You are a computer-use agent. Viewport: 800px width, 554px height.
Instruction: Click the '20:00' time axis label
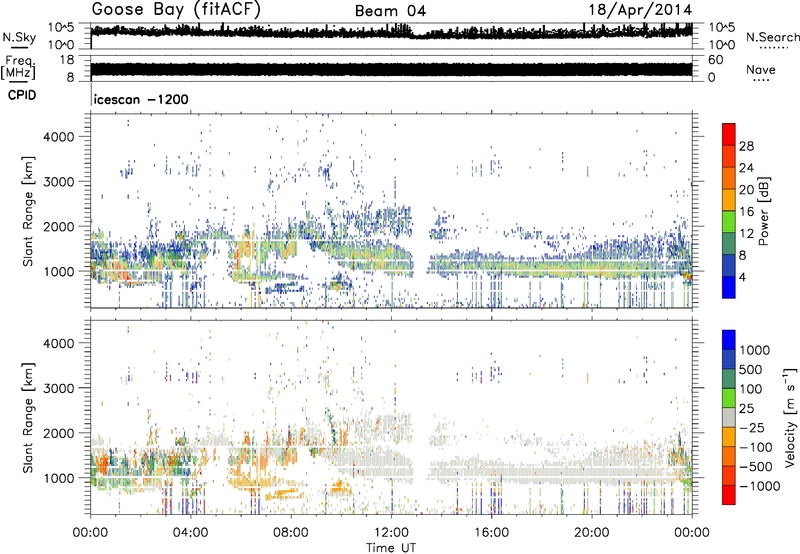tap(591, 533)
